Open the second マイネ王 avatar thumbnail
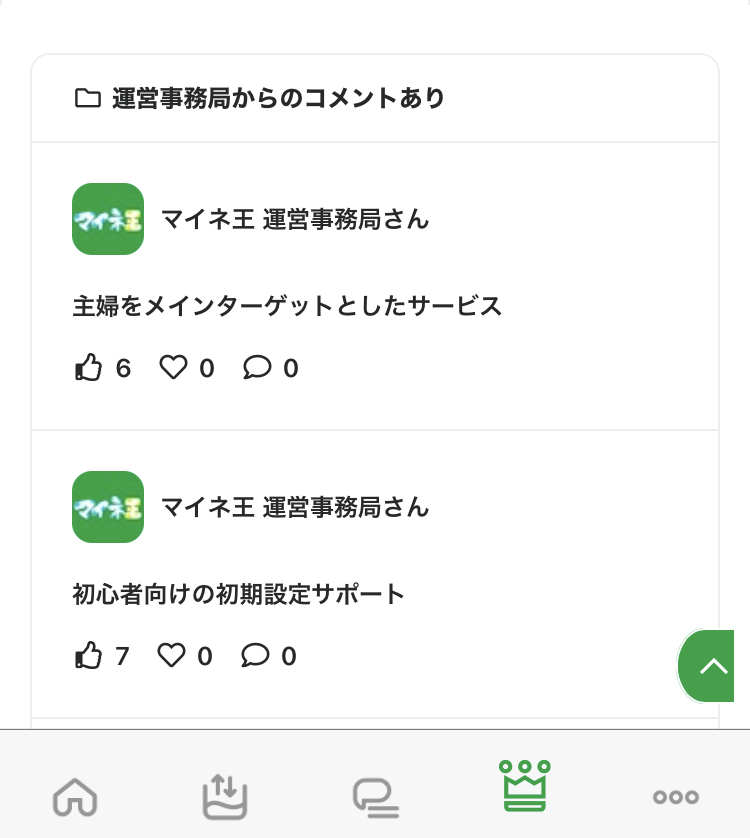The height and width of the screenshot is (838, 750). 108,507
